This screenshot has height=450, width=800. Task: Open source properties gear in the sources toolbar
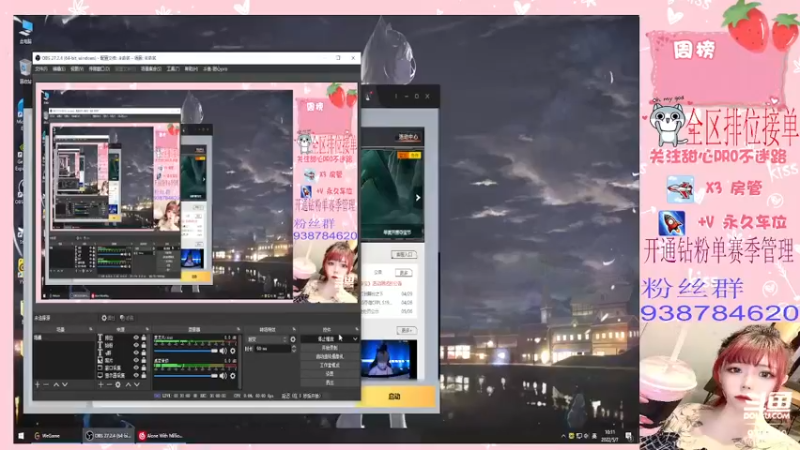point(118,385)
